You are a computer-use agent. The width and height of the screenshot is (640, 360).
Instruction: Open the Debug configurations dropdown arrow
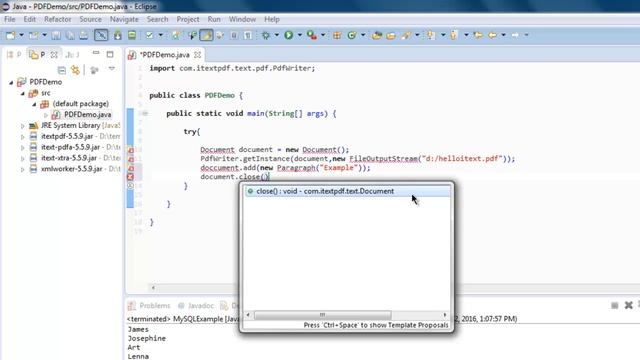click(276, 36)
